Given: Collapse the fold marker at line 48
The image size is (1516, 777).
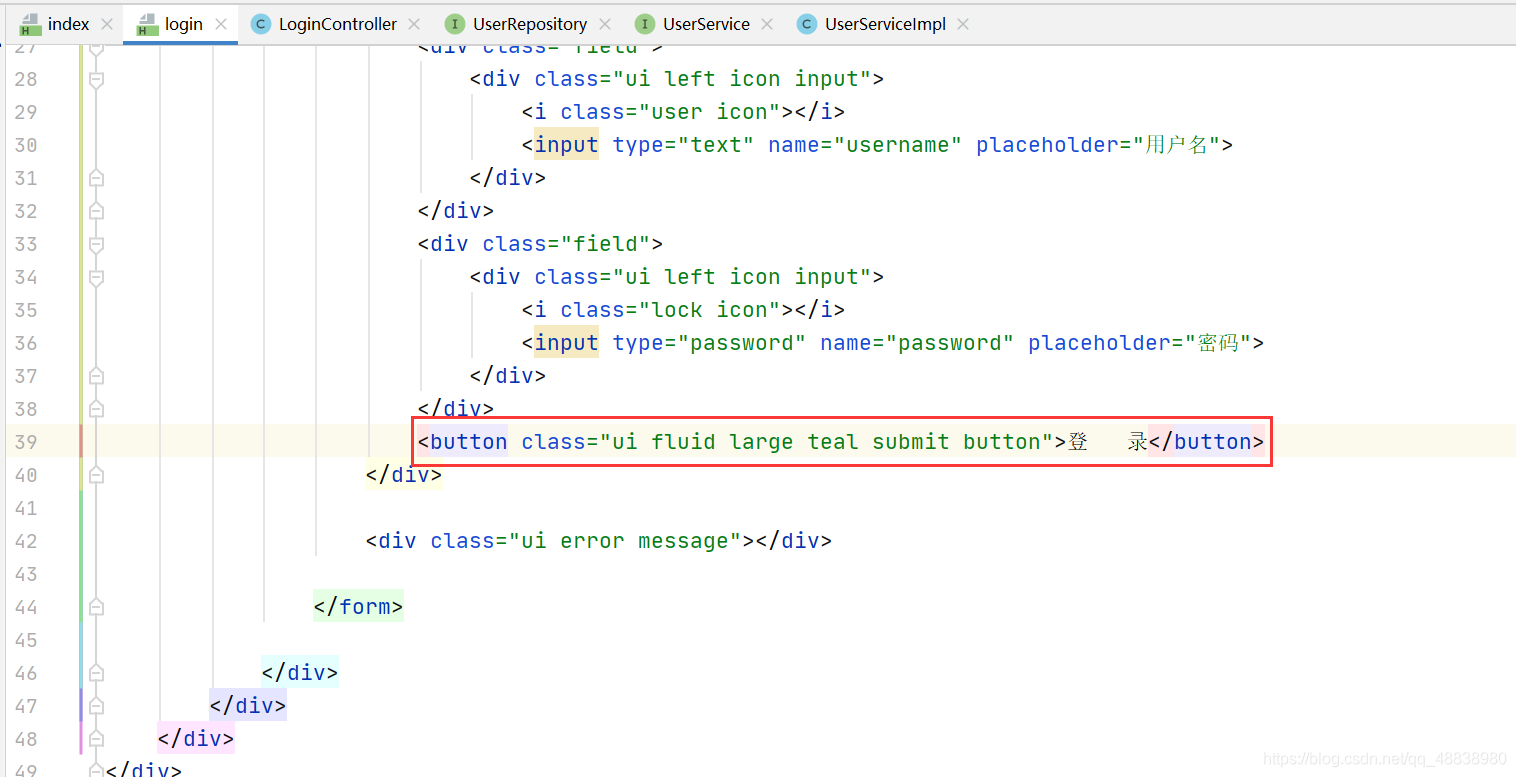Looking at the screenshot, I should 96,739.
